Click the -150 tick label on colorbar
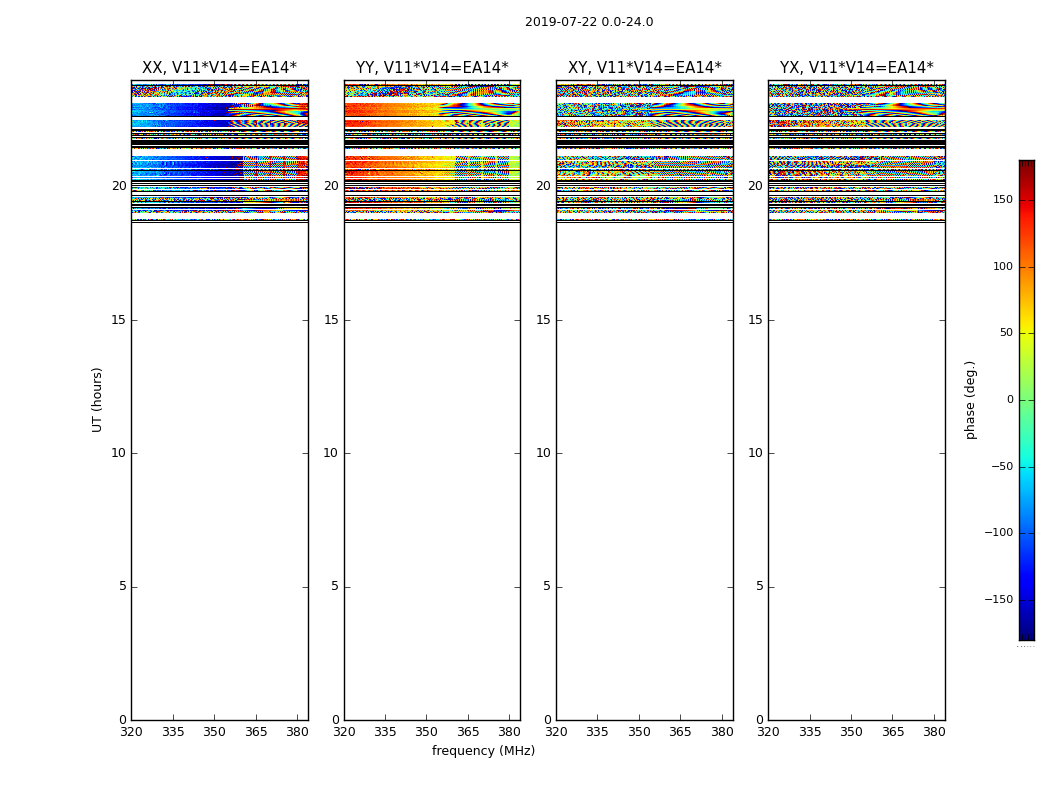The width and height of the screenshot is (1050, 800). click(x=999, y=600)
